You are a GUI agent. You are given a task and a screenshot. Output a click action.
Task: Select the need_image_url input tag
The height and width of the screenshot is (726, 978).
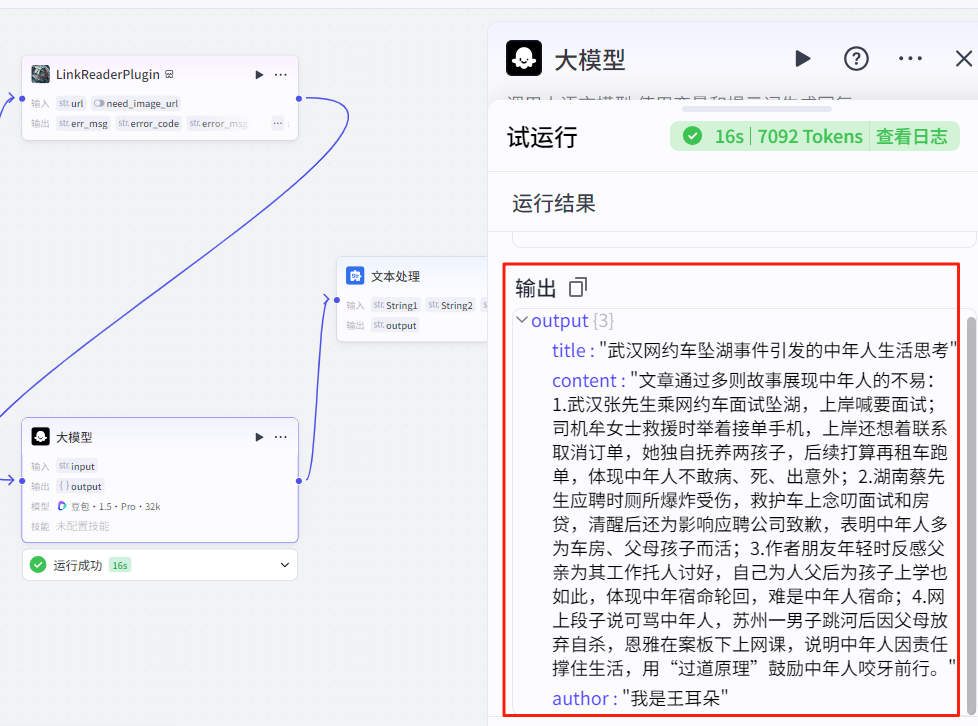click(136, 104)
